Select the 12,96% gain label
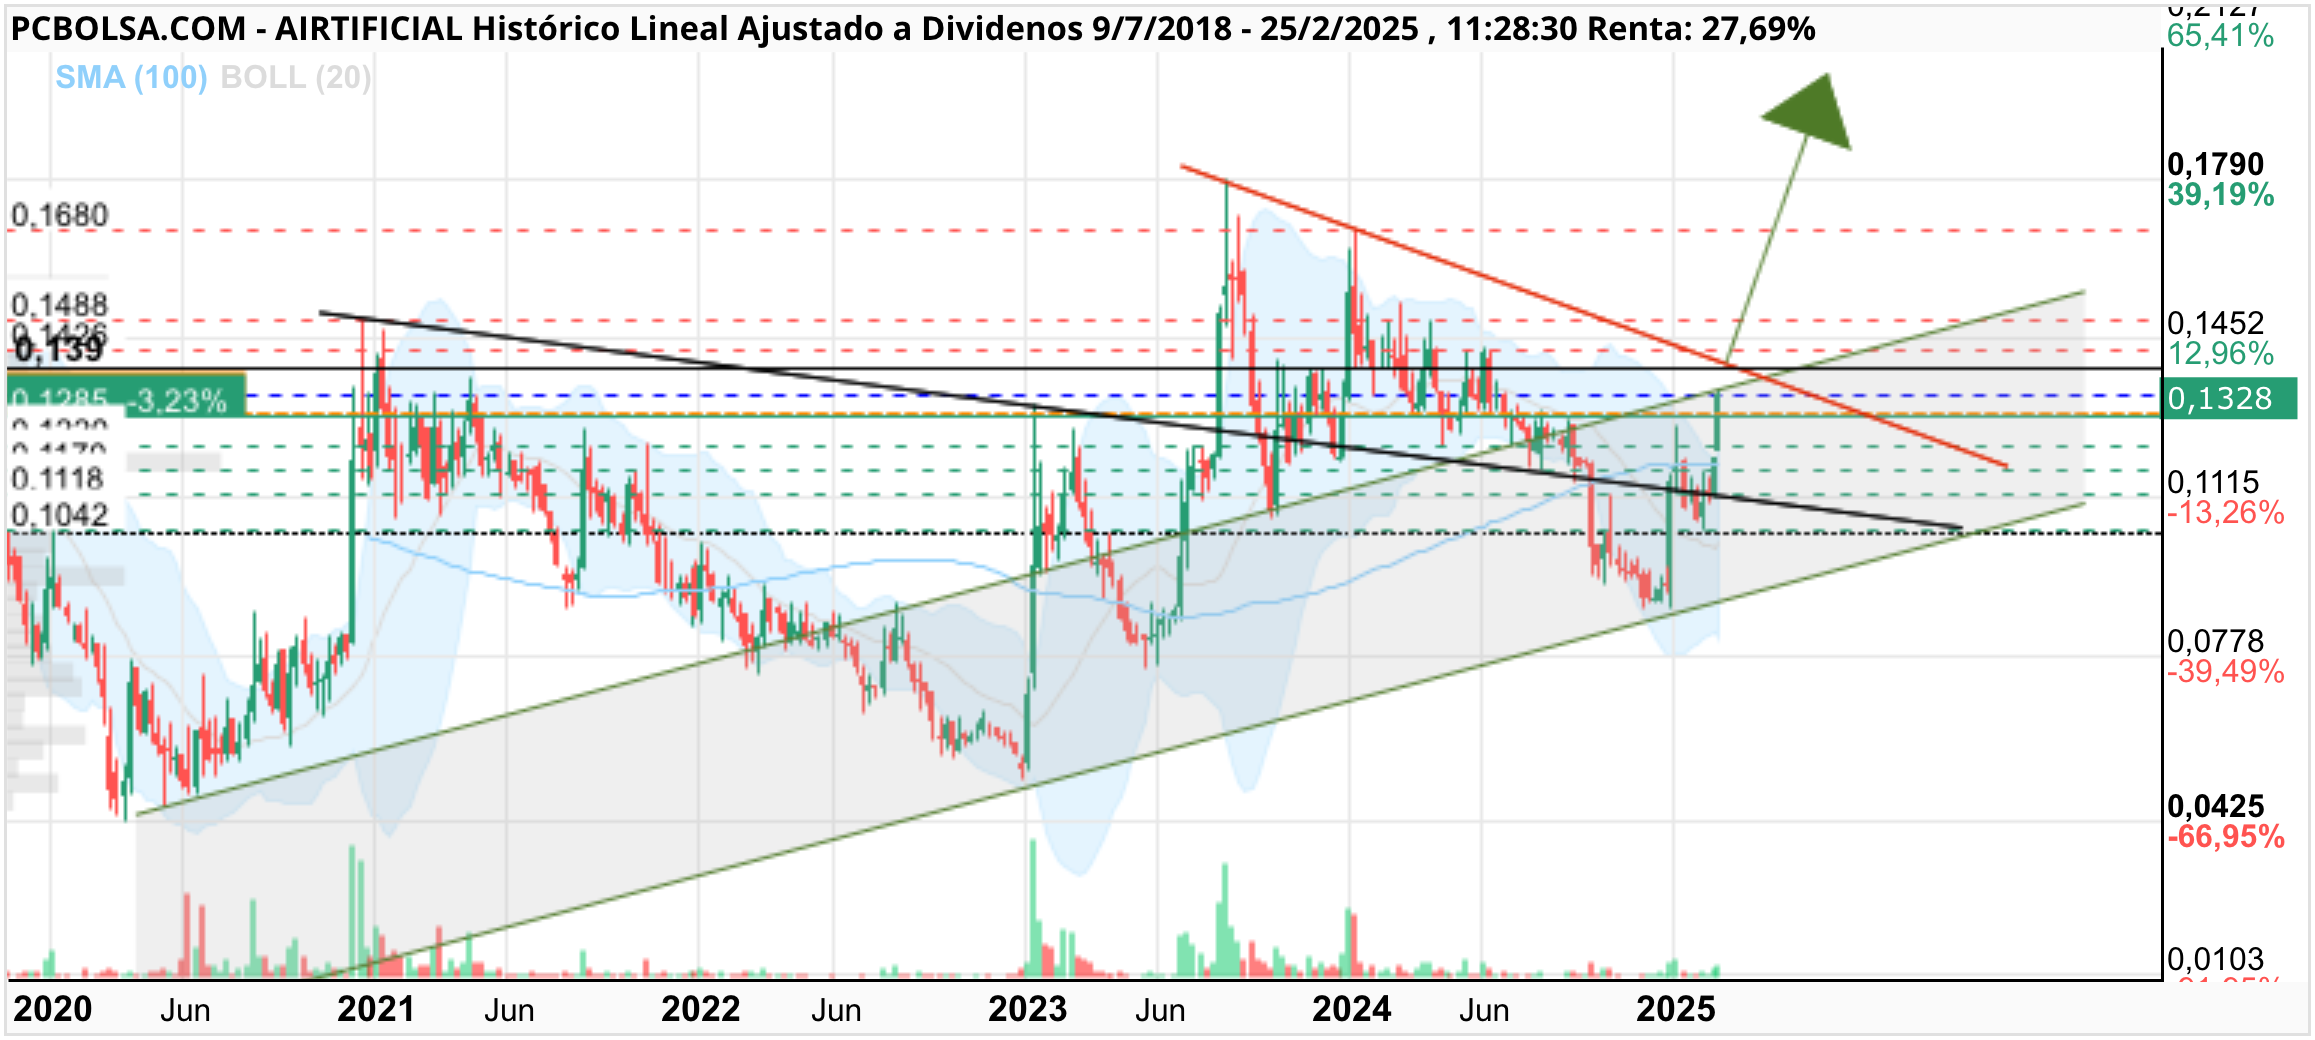The width and height of the screenshot is (2315, 1040). (2220, 353)
